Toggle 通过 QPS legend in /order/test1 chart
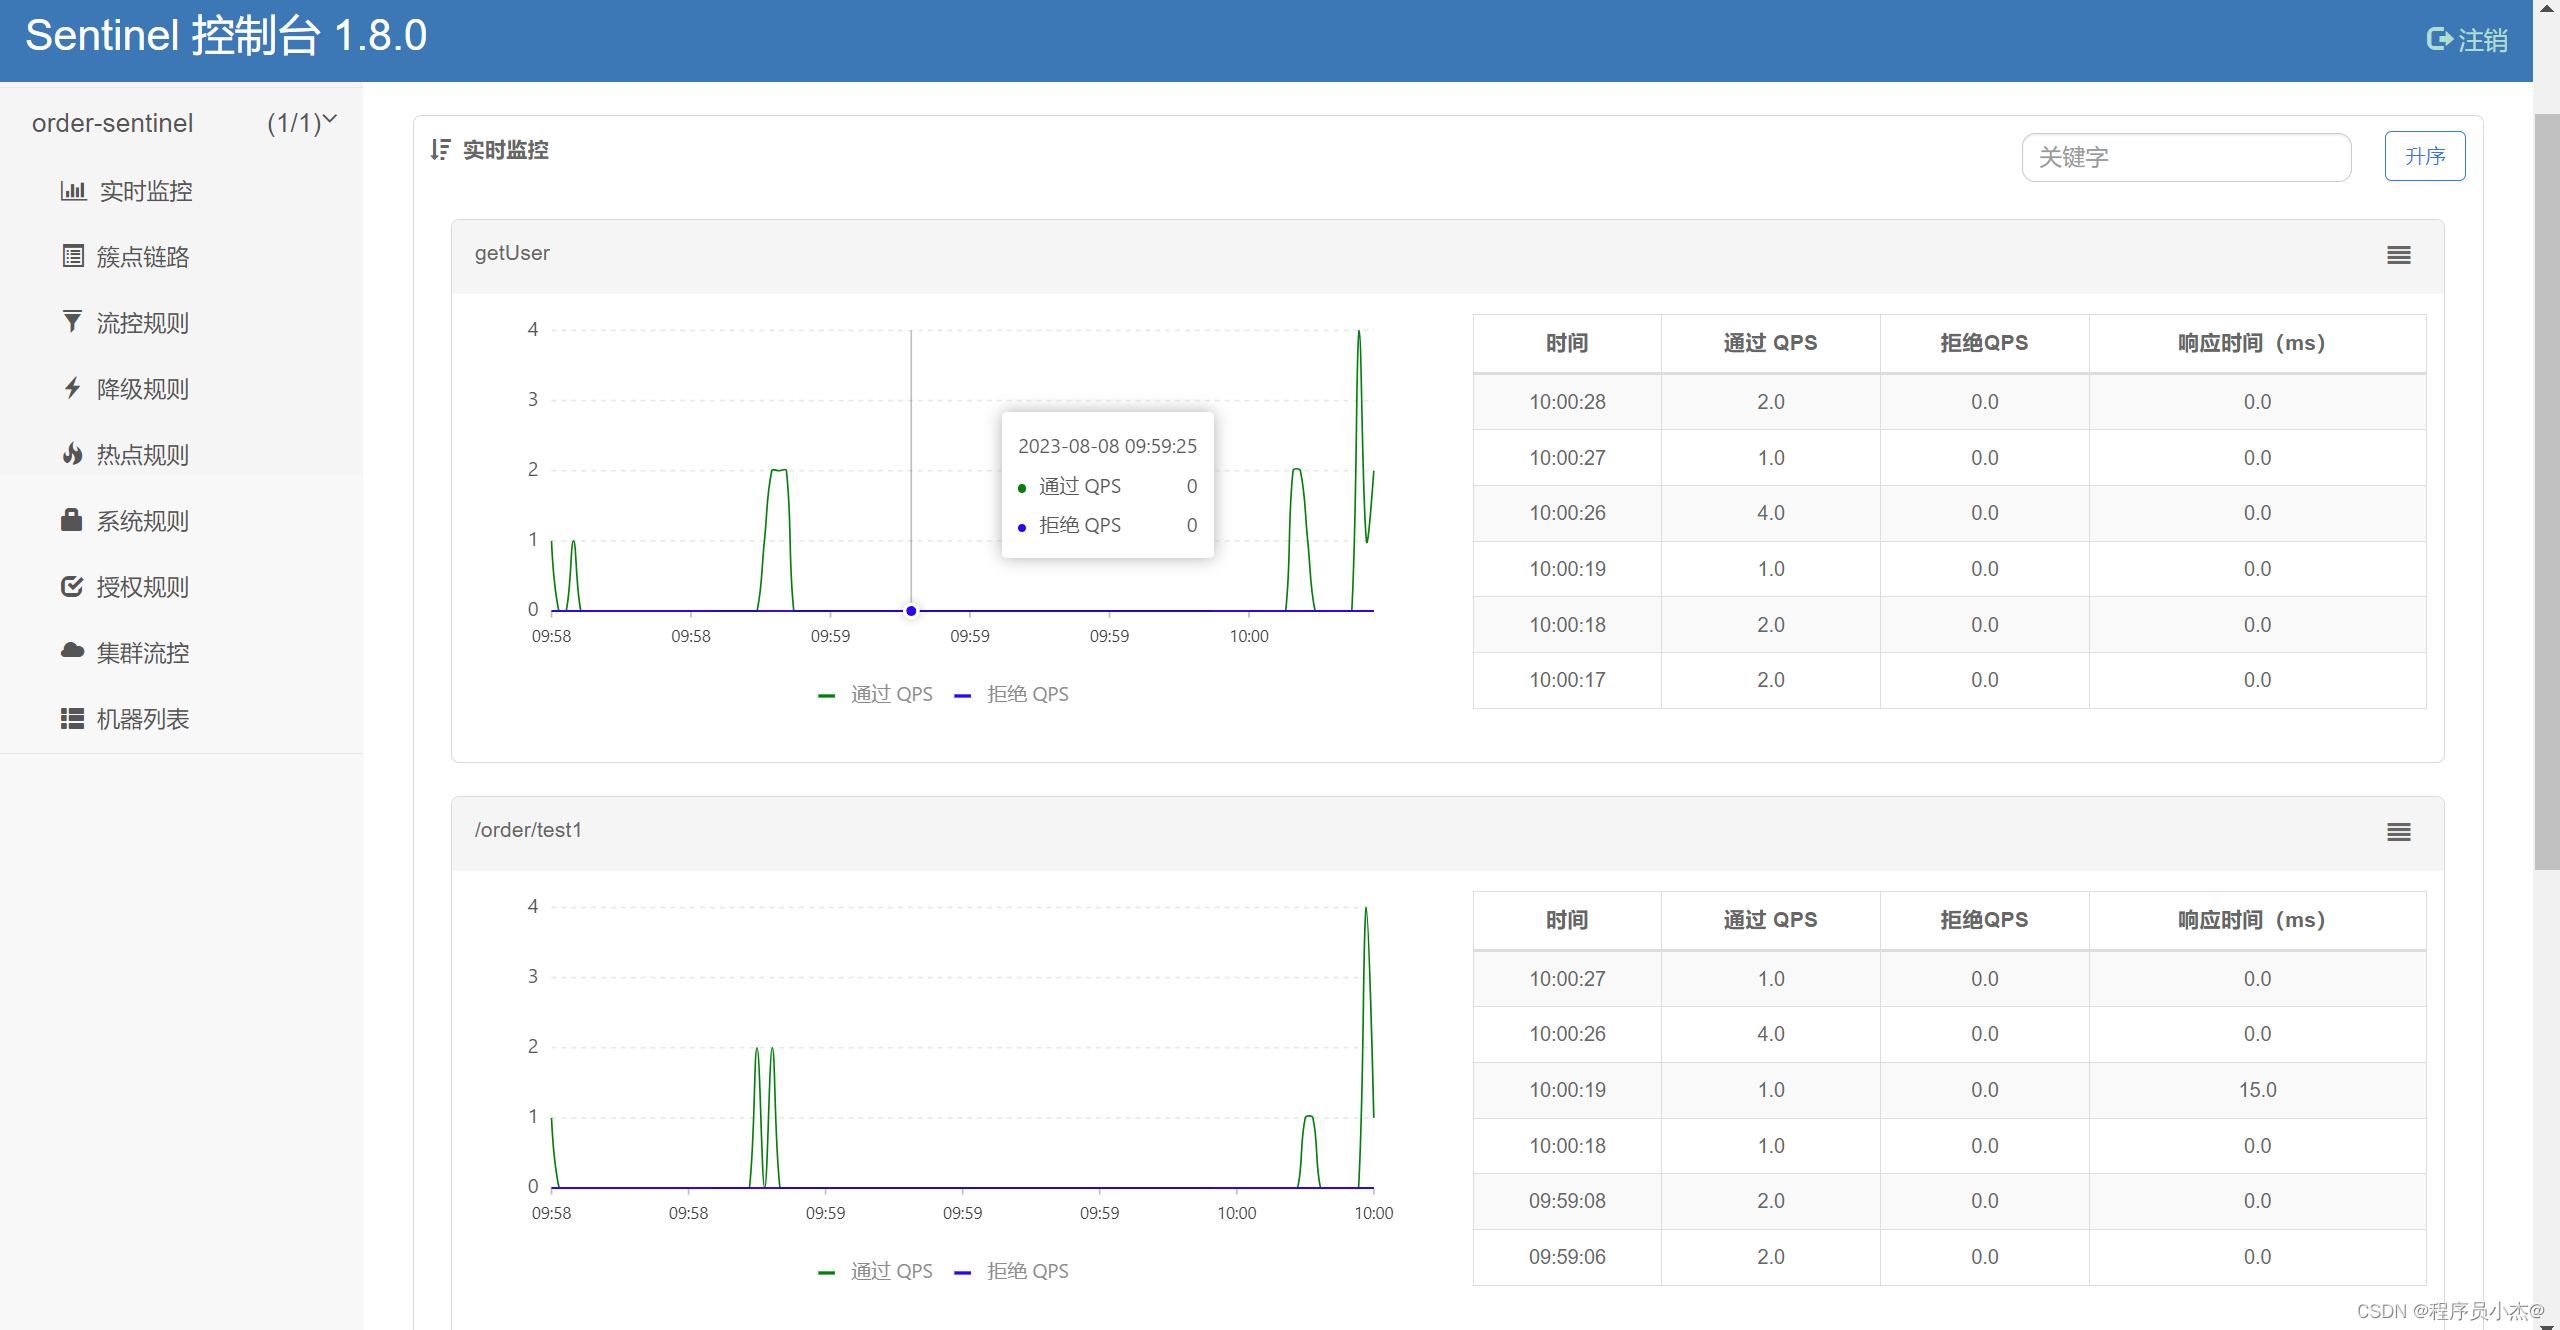Screen dimensions: 2560x1330 click(876, 1271)
